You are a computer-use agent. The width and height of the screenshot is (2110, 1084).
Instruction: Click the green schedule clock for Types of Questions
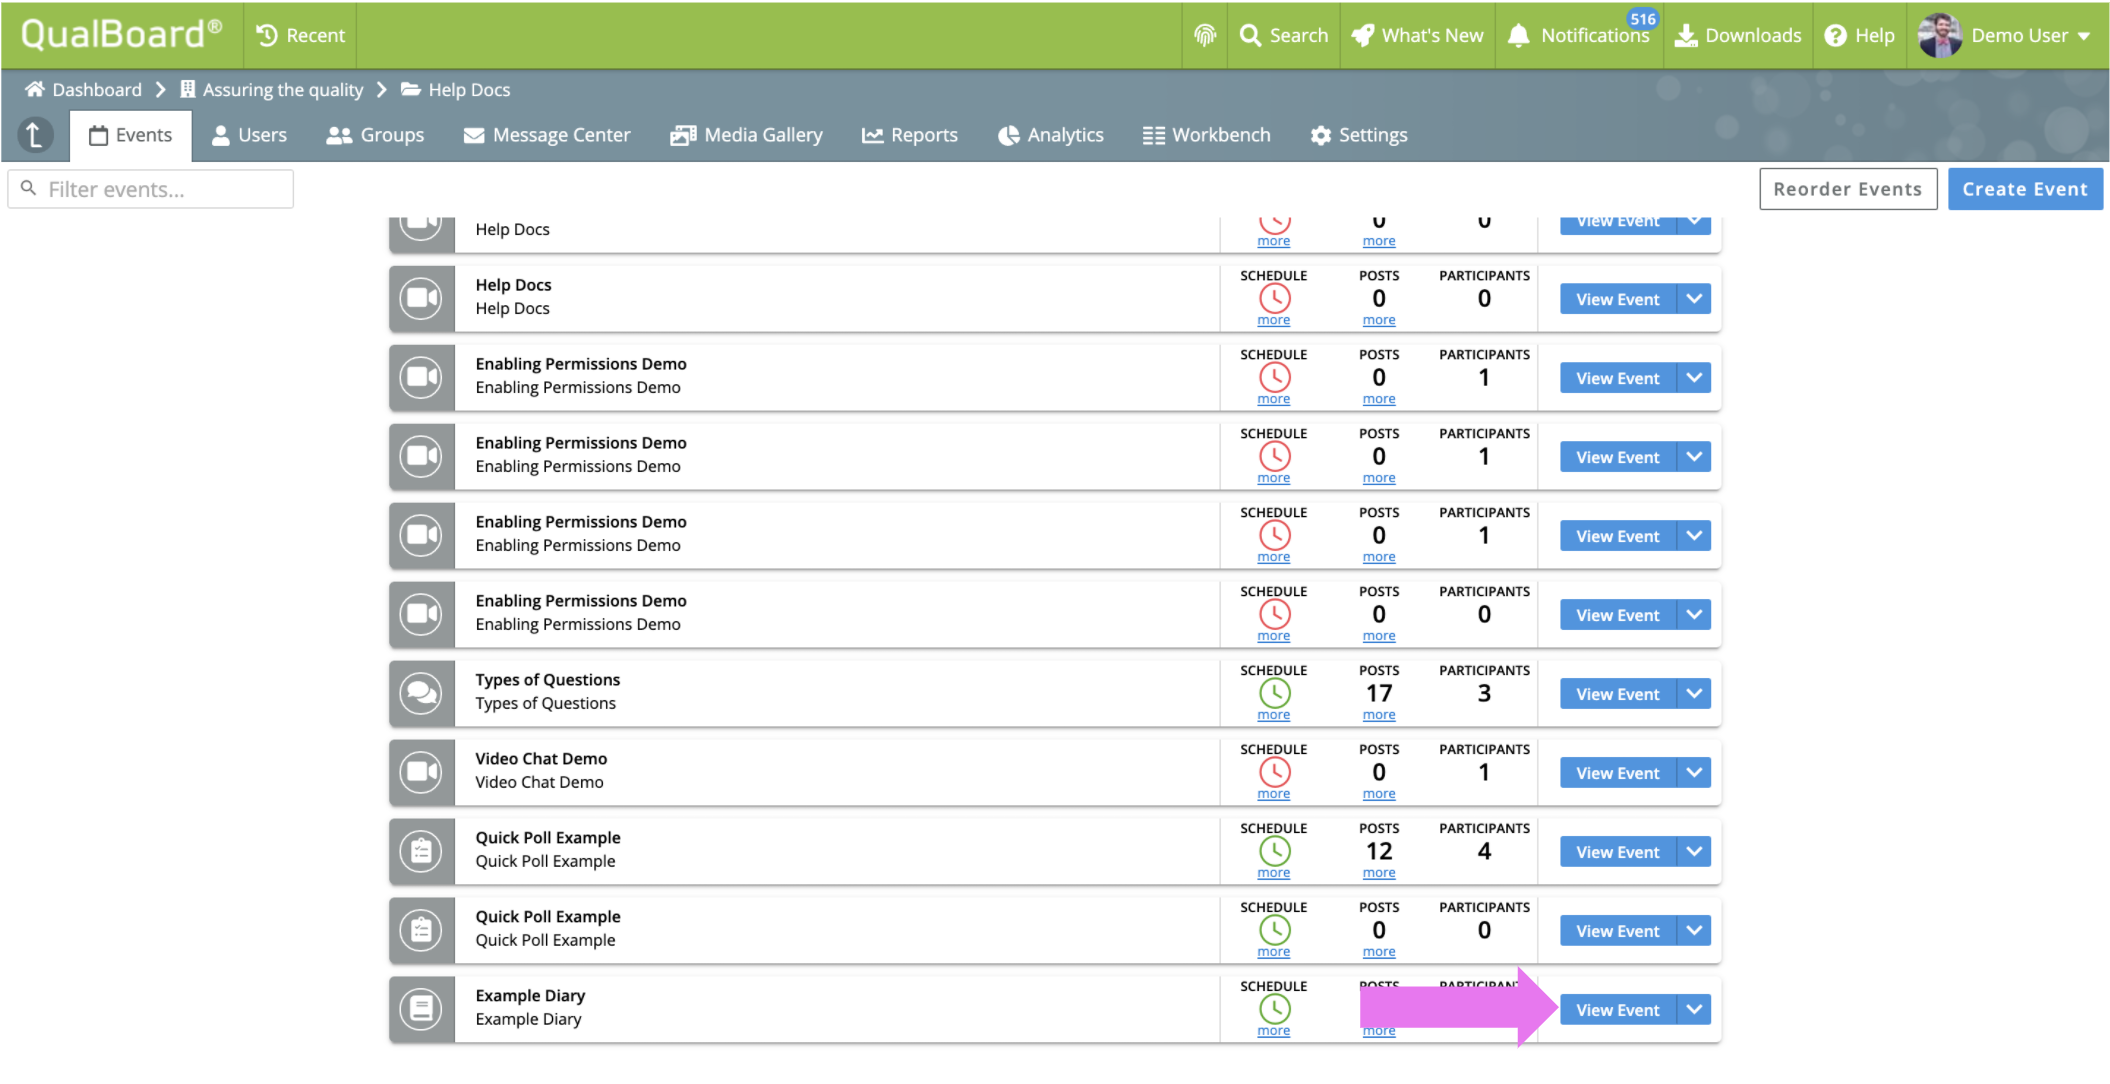(1274, 692)
